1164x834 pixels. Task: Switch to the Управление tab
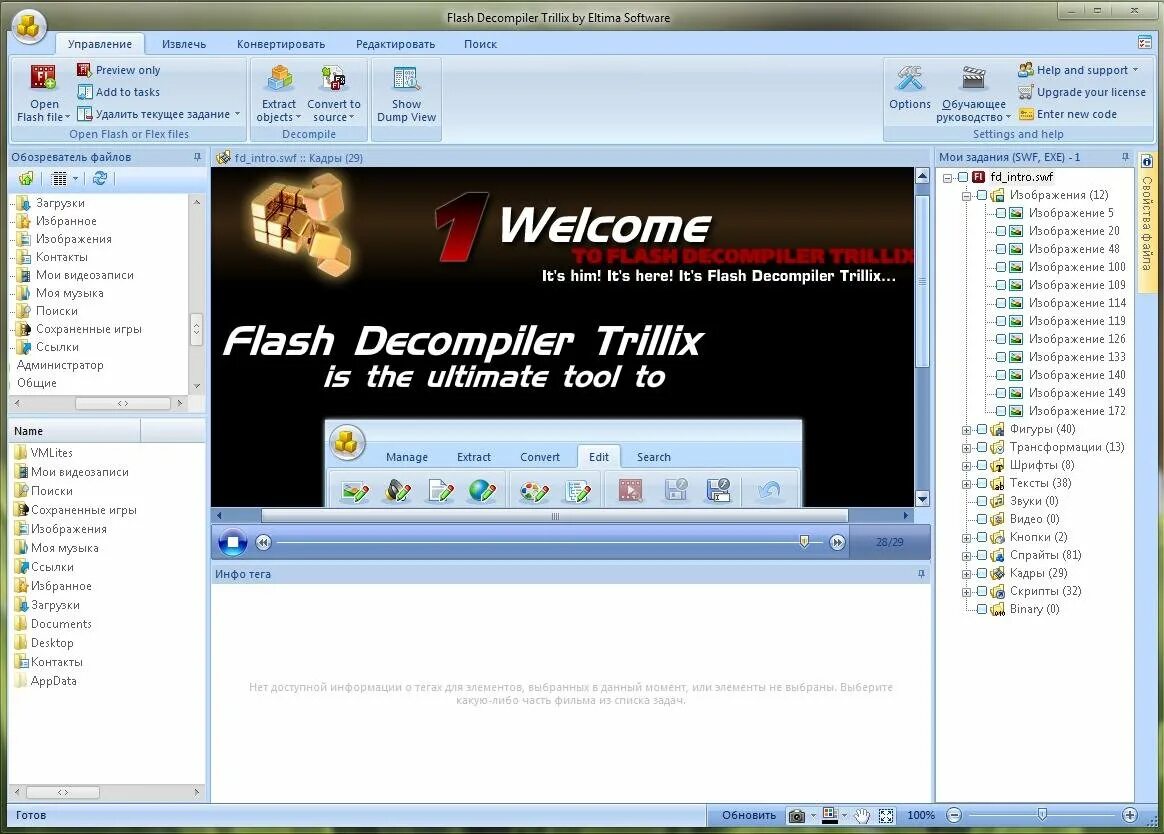[99, 44]
